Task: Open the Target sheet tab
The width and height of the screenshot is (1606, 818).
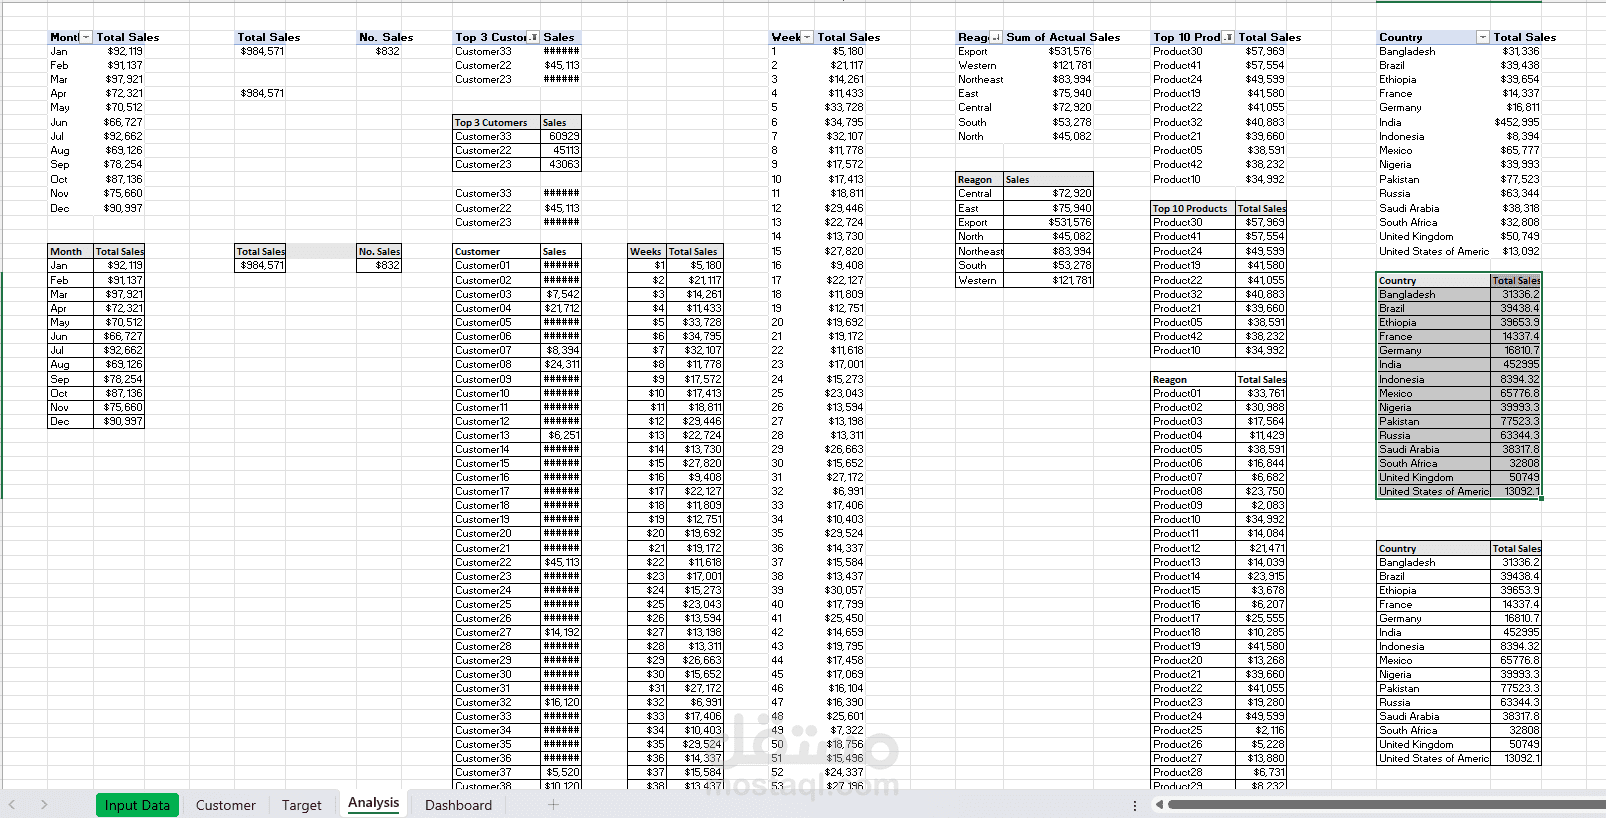Action: (x=302, y=805)
